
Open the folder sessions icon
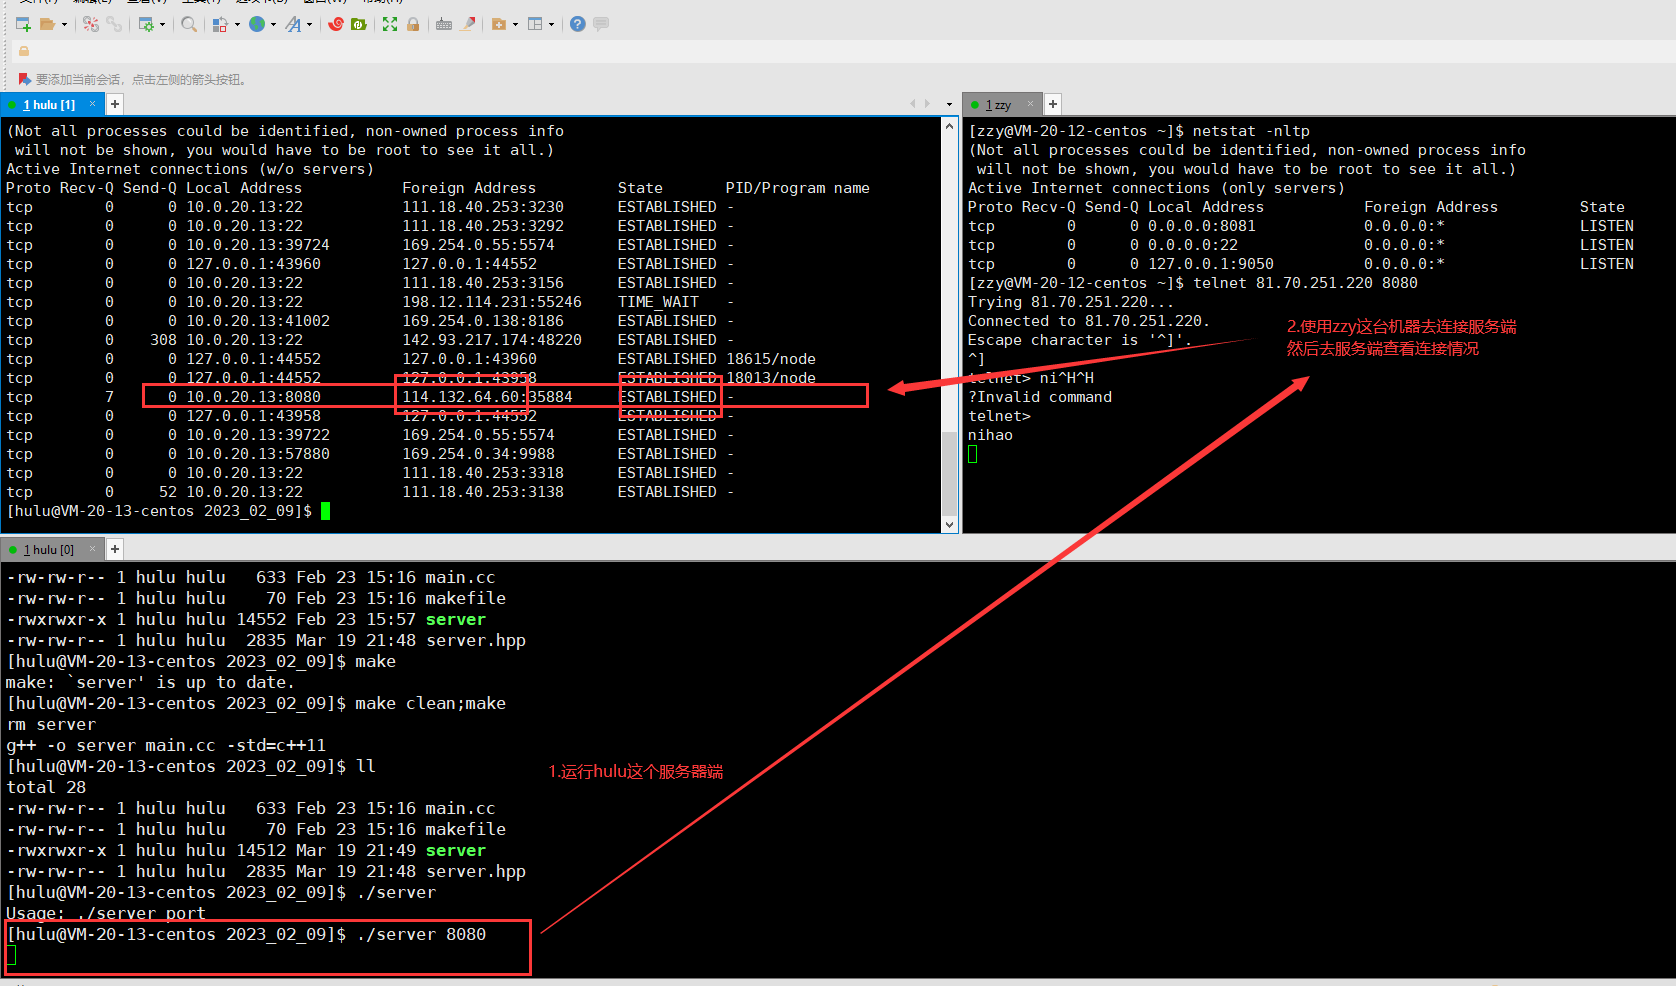(x=47, y=24)
